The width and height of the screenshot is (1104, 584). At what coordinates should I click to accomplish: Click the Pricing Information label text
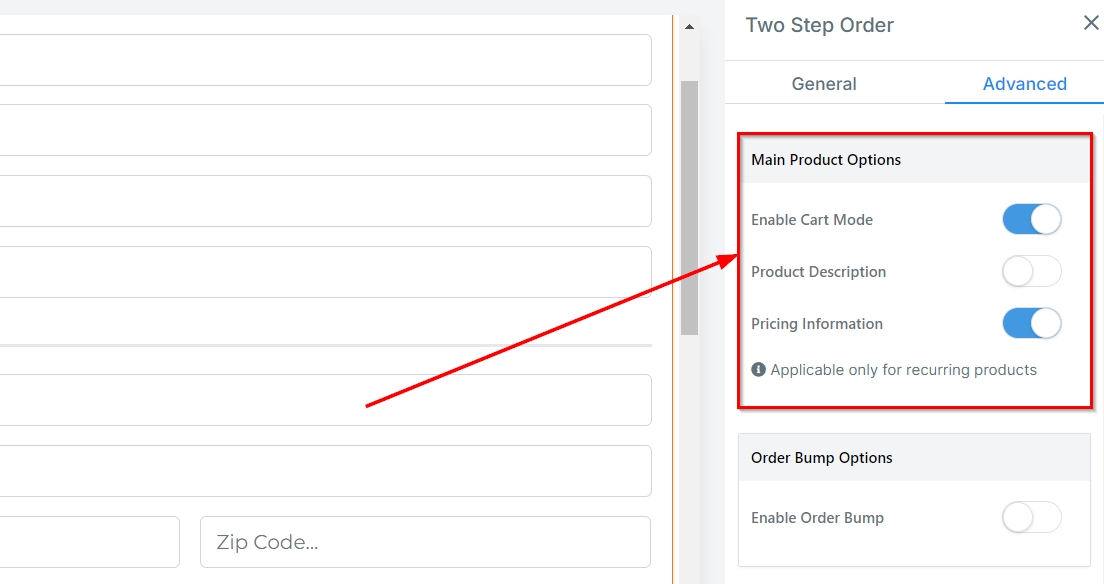tap(817, 324)
